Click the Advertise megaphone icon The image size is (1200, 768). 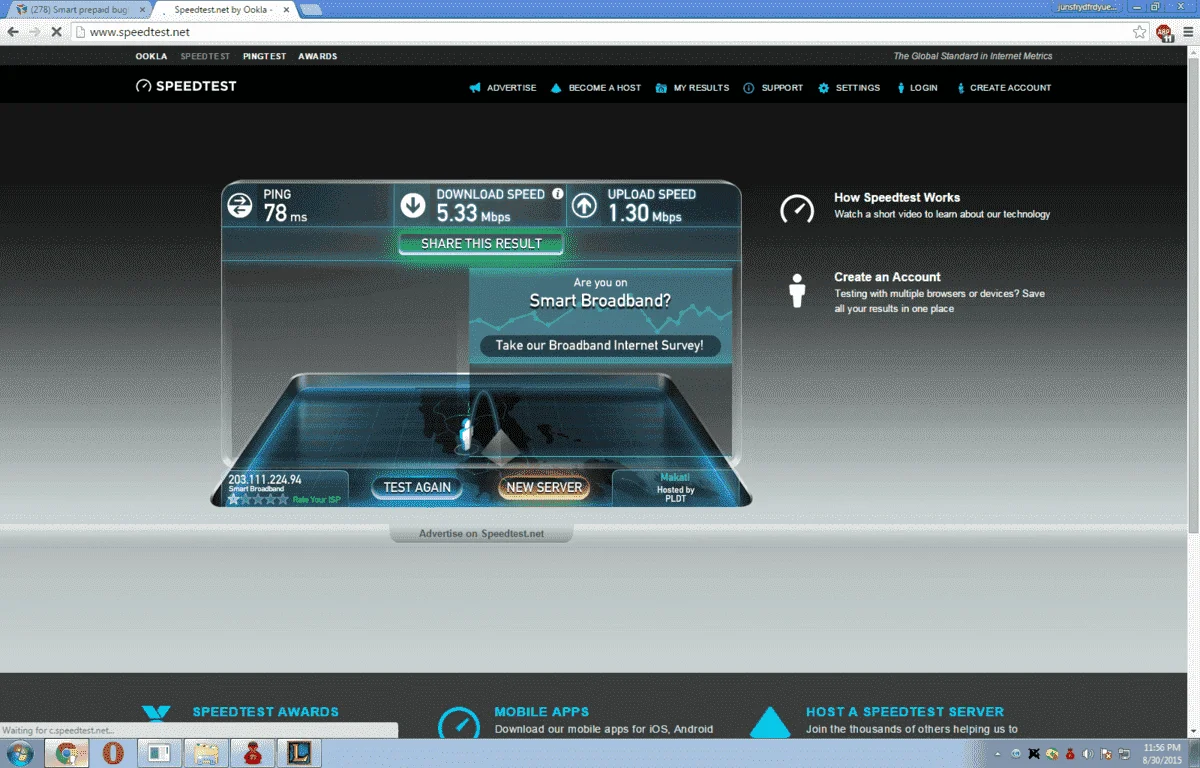pos(475,88)
